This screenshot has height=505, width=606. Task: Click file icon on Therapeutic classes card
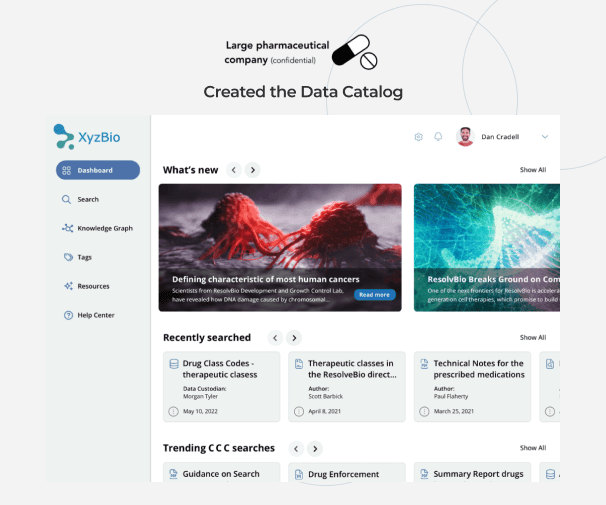click(299, 364)
